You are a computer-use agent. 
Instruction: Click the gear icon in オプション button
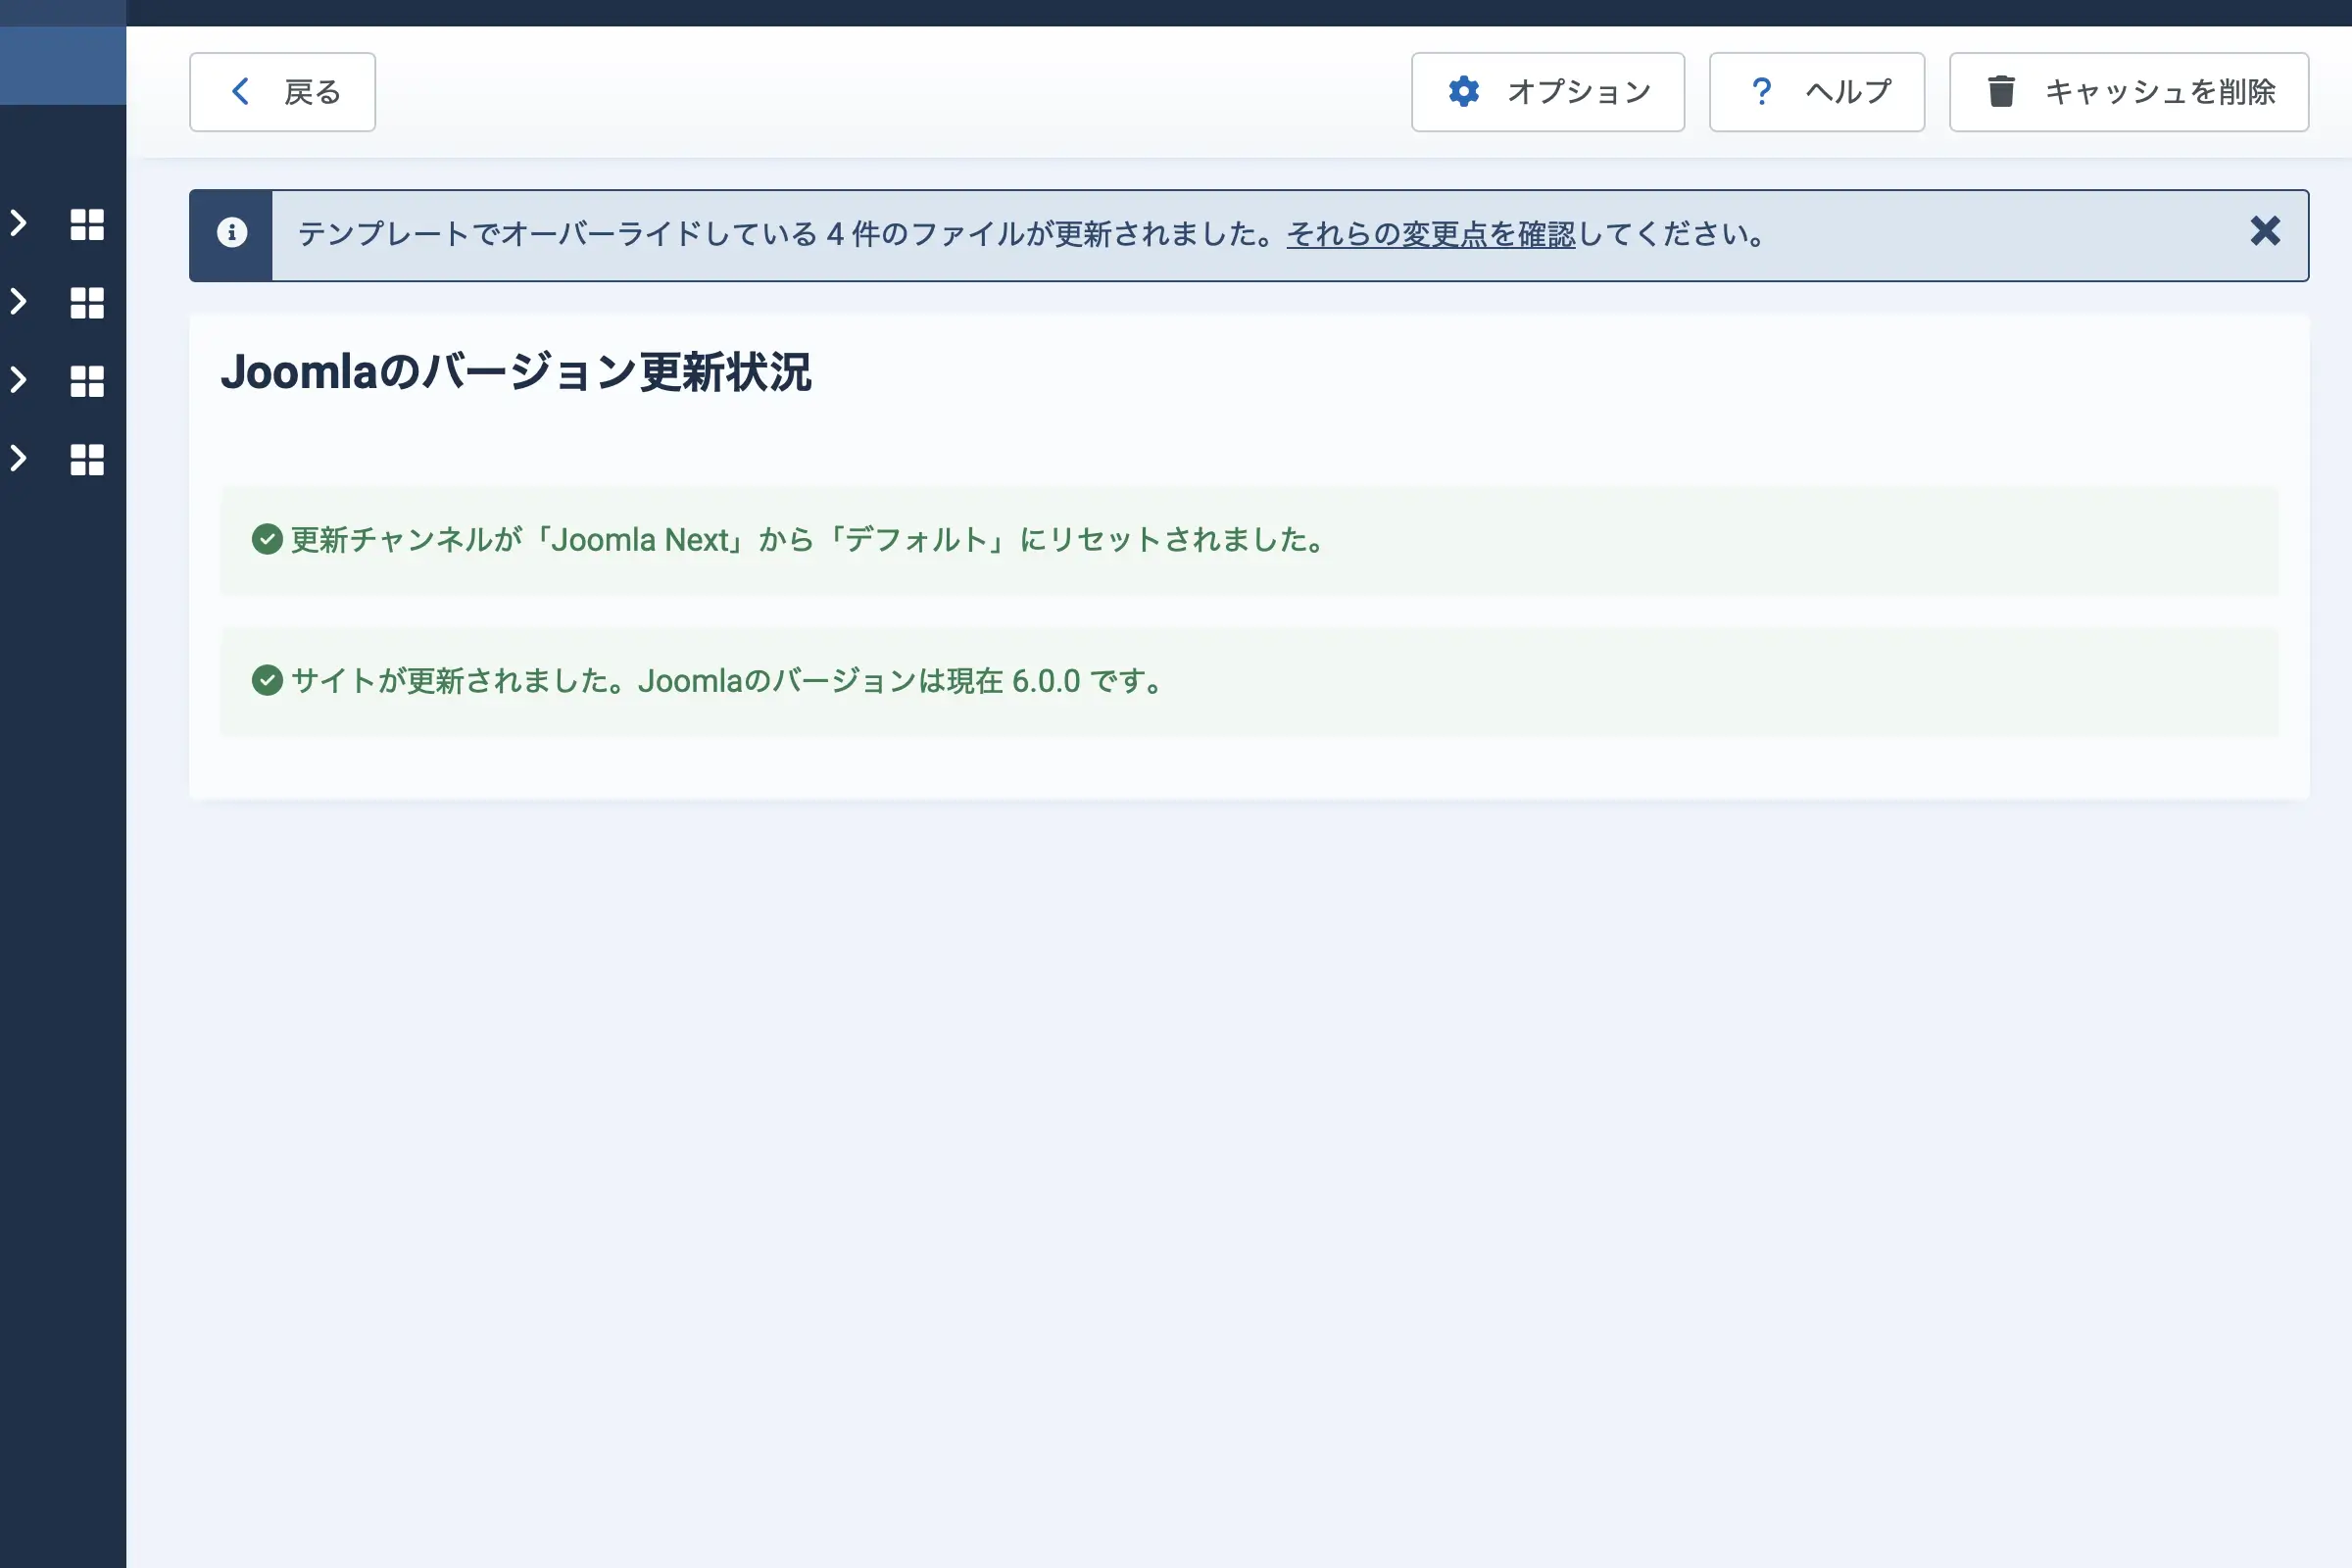coord(1463,91)
